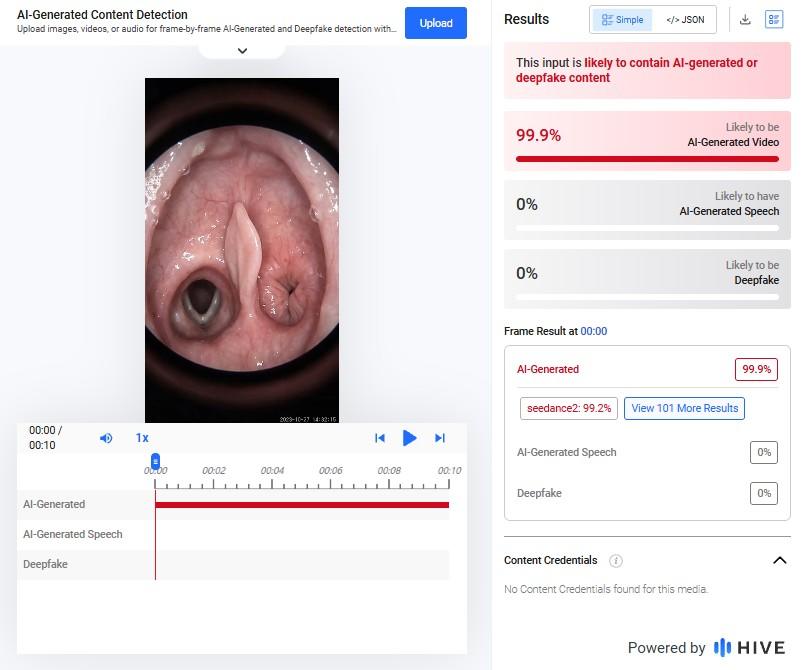Click the red AI-Generated timeline bar
Image resolution: width=807 pixels, height=670 pixels.
coord(302,505)
